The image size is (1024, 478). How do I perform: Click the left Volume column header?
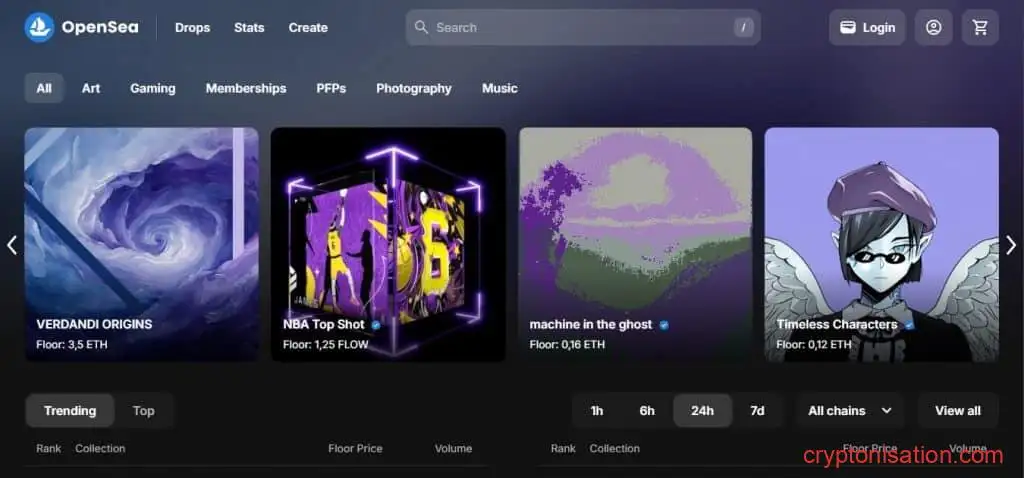(453, 449)
